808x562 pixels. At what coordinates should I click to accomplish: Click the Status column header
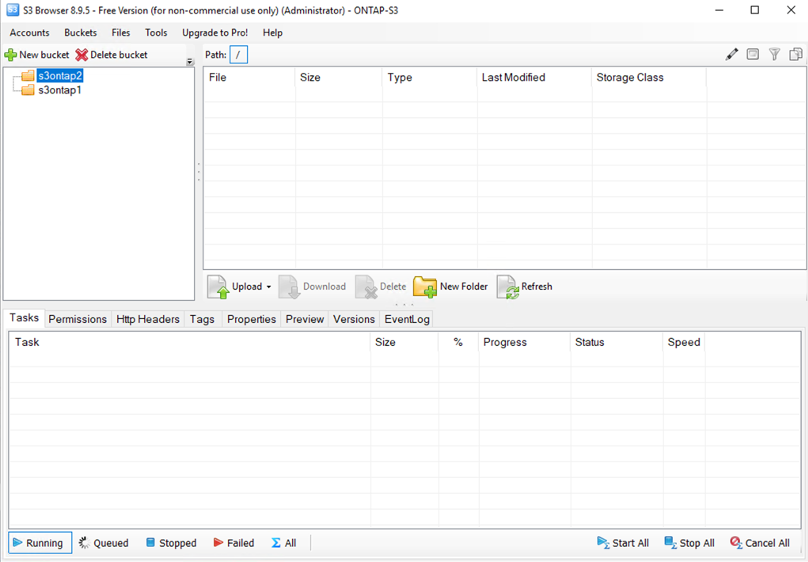[616, 342]
